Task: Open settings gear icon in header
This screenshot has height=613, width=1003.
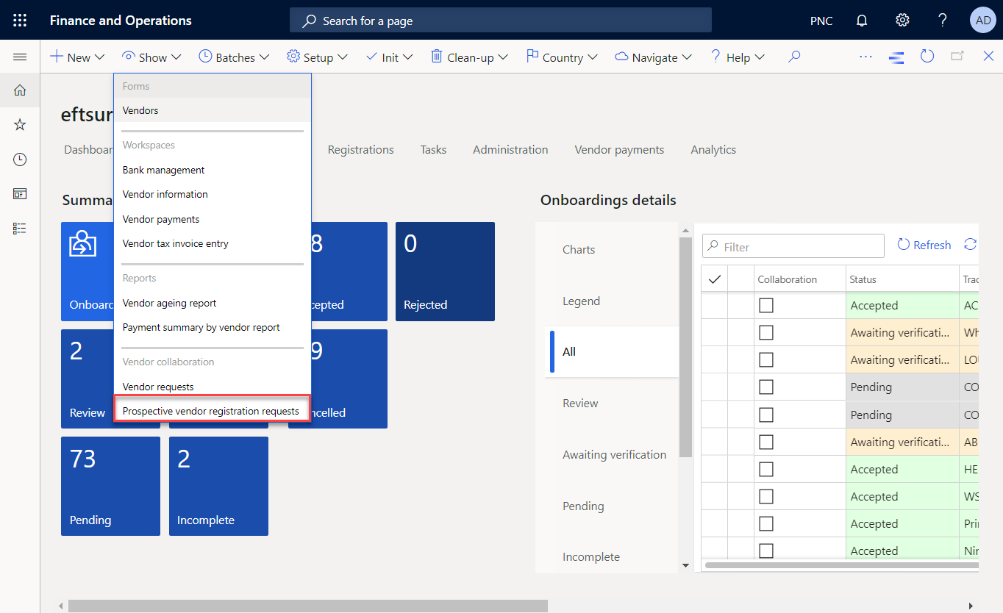Action: coord(902,20)
